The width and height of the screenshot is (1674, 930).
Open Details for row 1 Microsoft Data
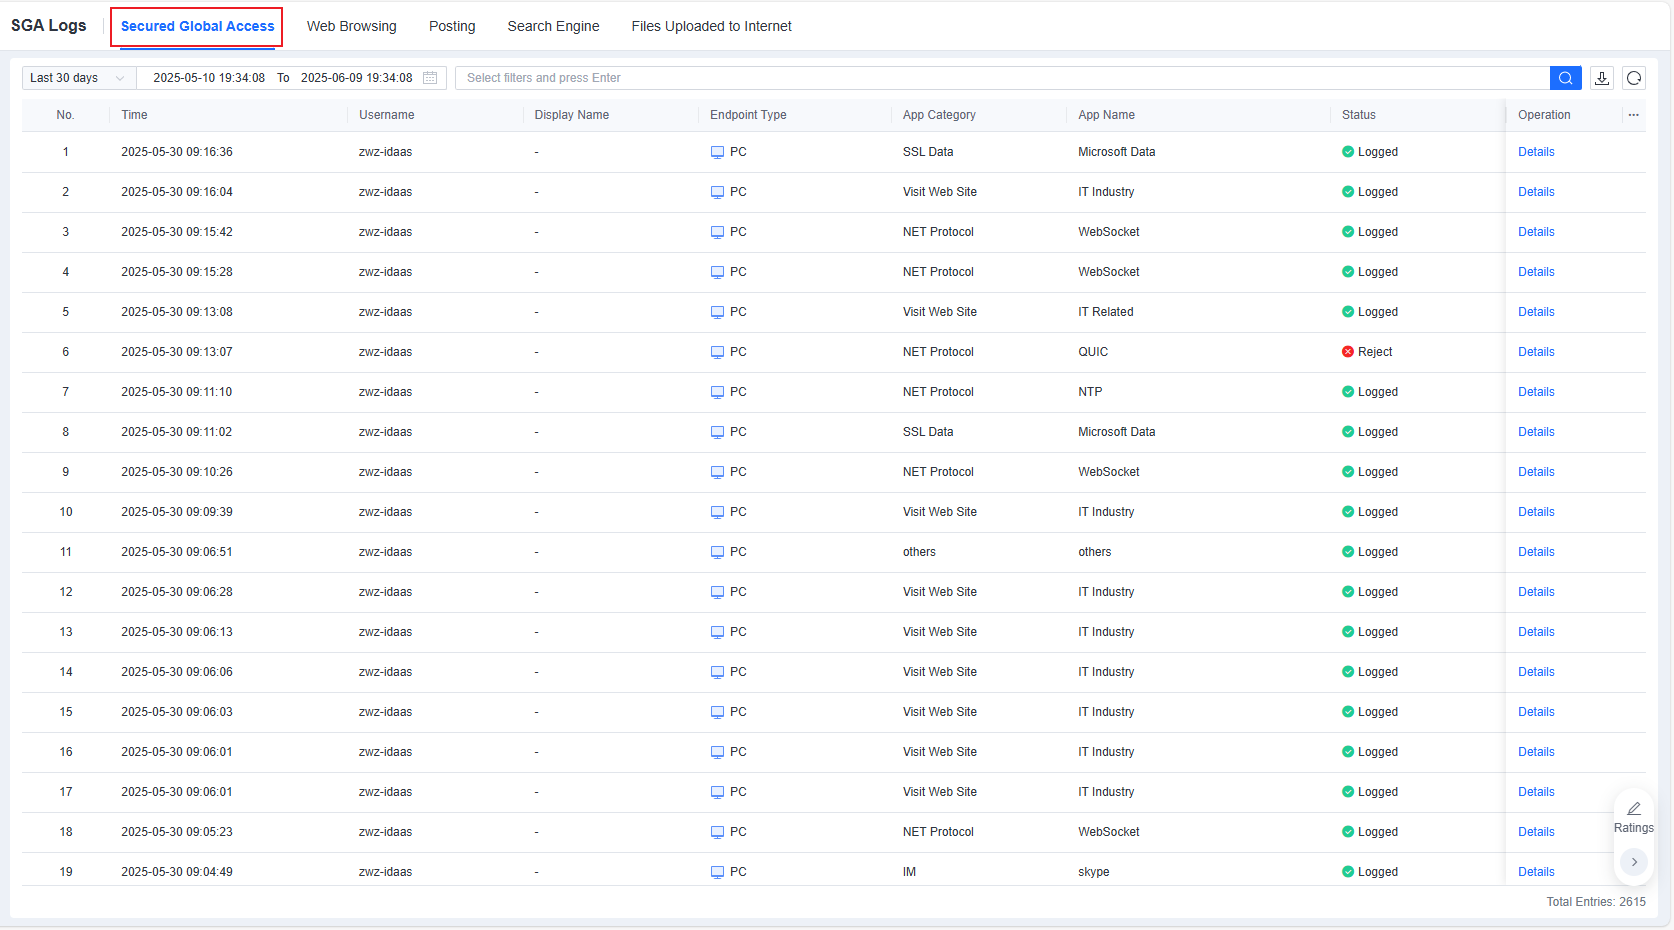click(1536, 152)
